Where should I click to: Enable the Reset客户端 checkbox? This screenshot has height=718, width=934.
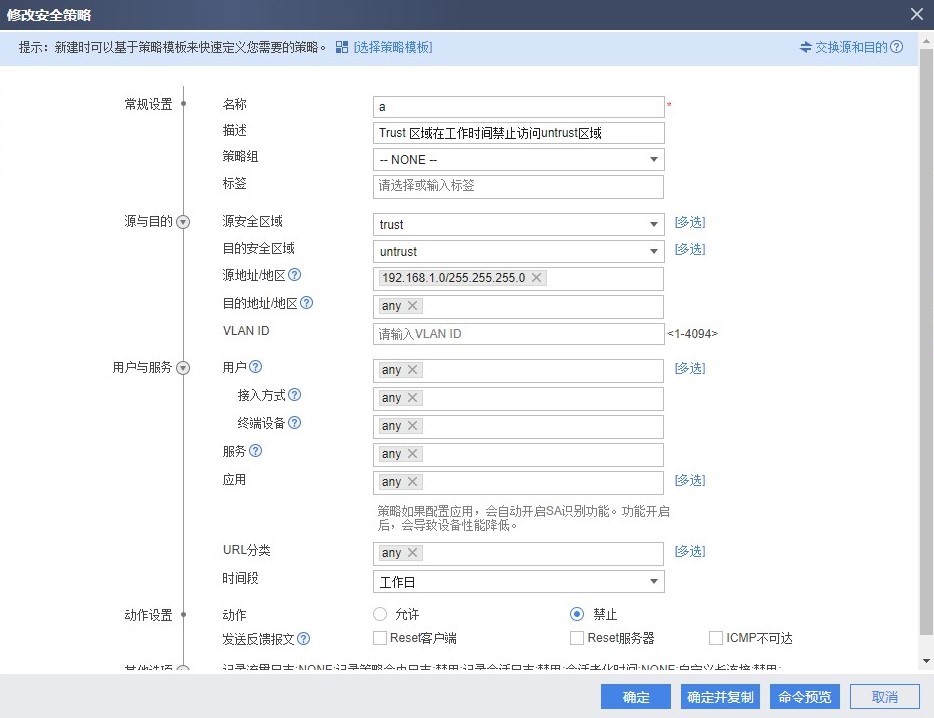click(380, 638)
